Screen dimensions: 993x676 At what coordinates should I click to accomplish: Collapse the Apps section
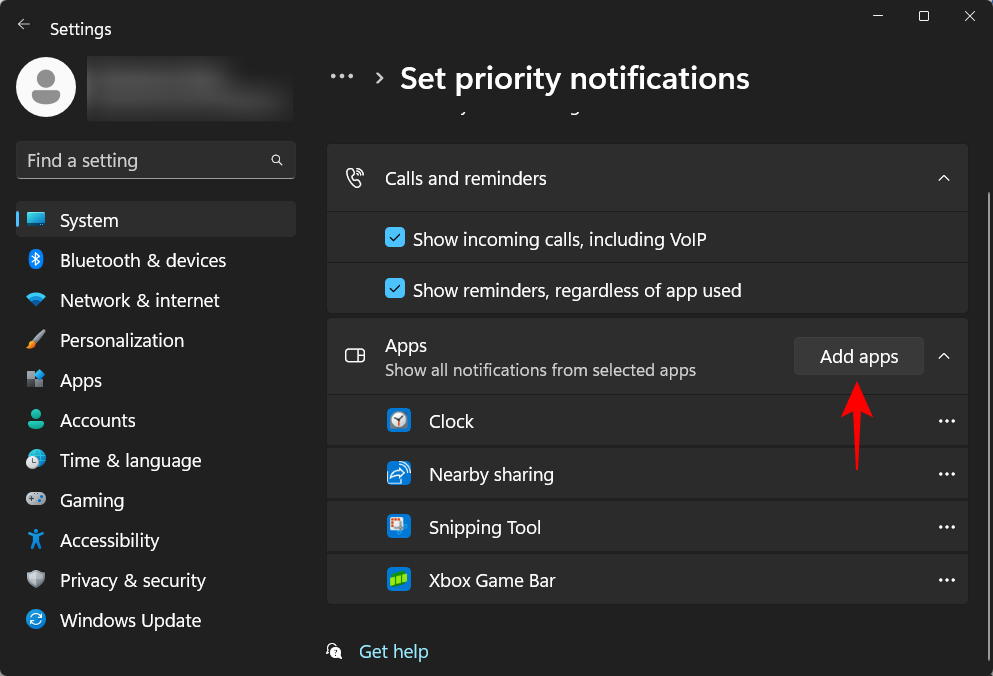[944, 355]
